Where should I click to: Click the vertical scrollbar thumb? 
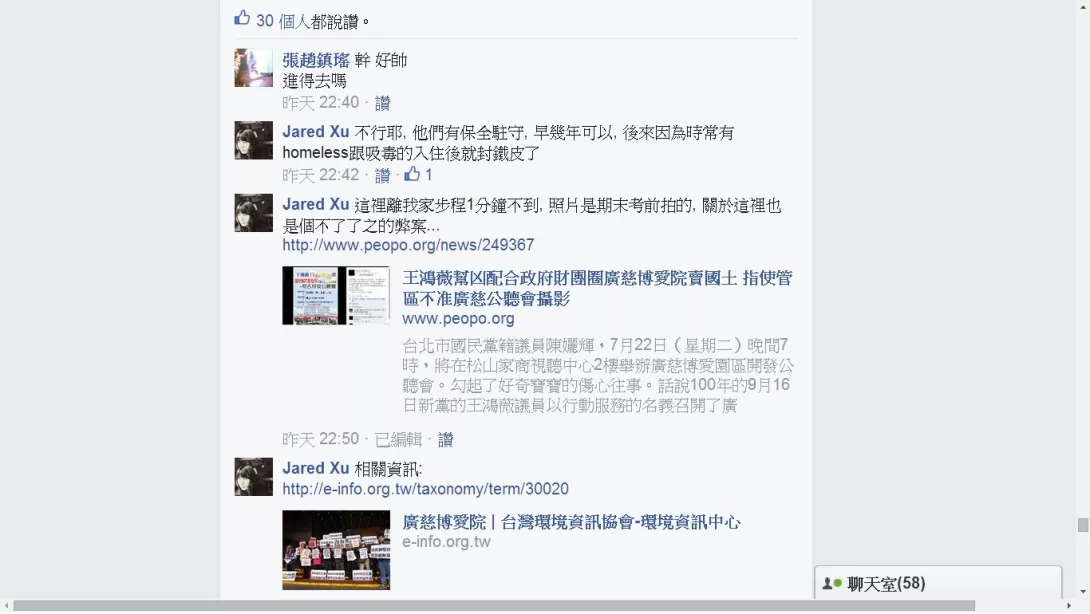click(1083, 525)
